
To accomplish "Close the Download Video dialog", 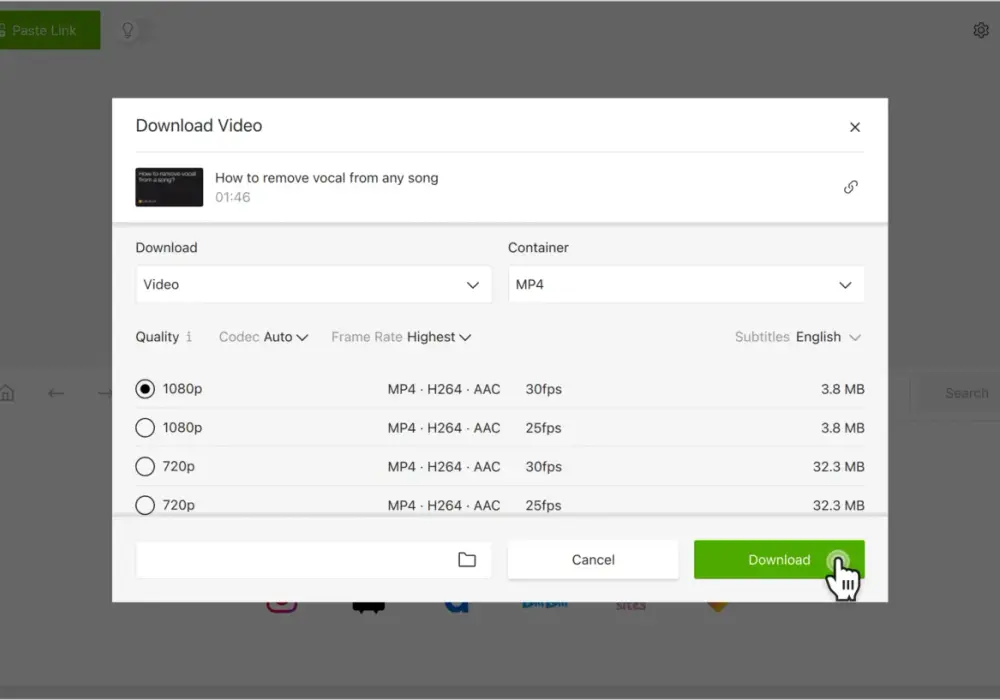I will (x=855, y=127).
